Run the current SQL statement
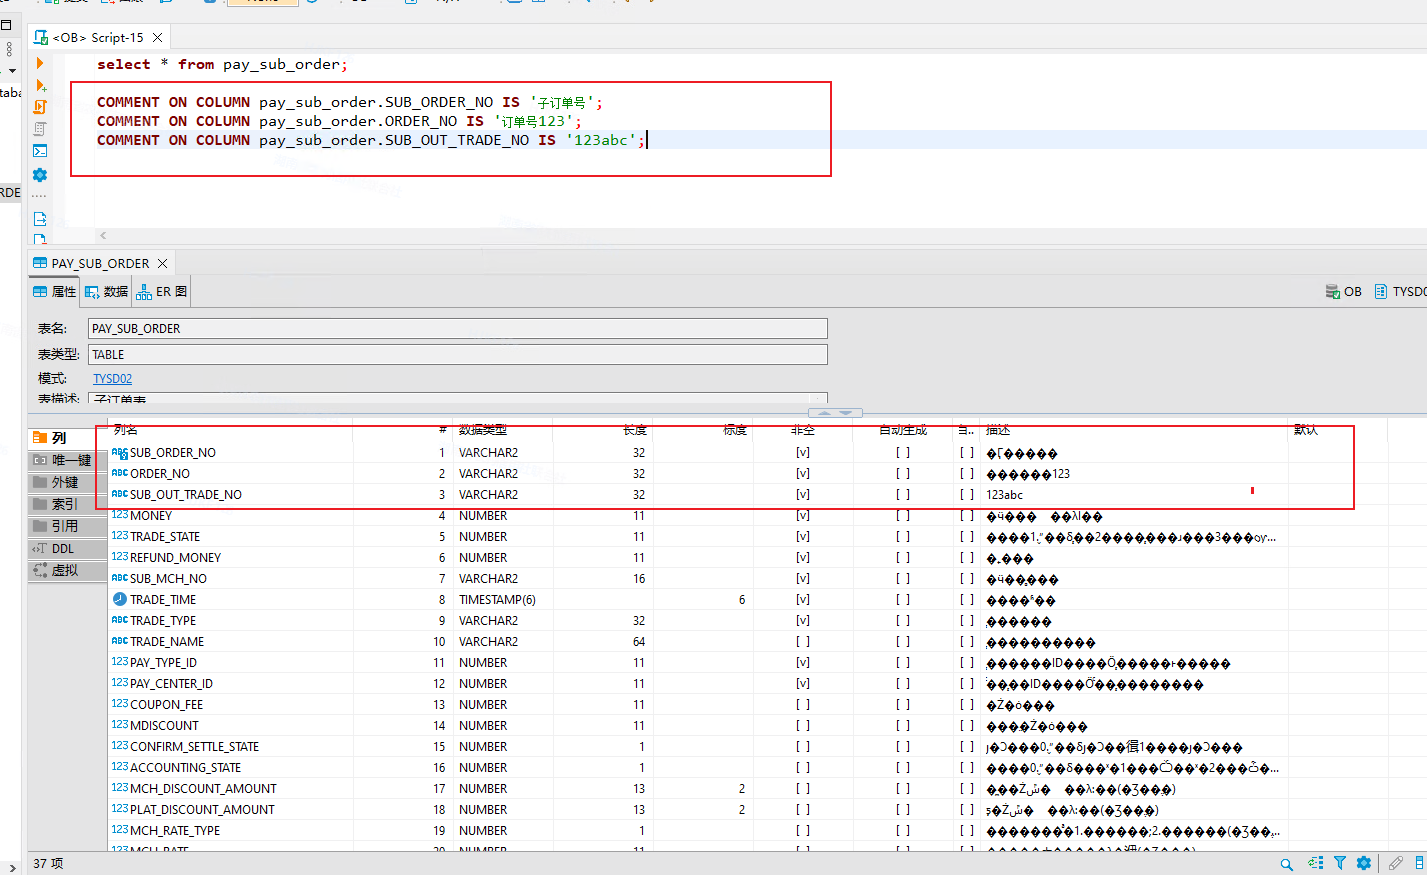 coord(40,63)
